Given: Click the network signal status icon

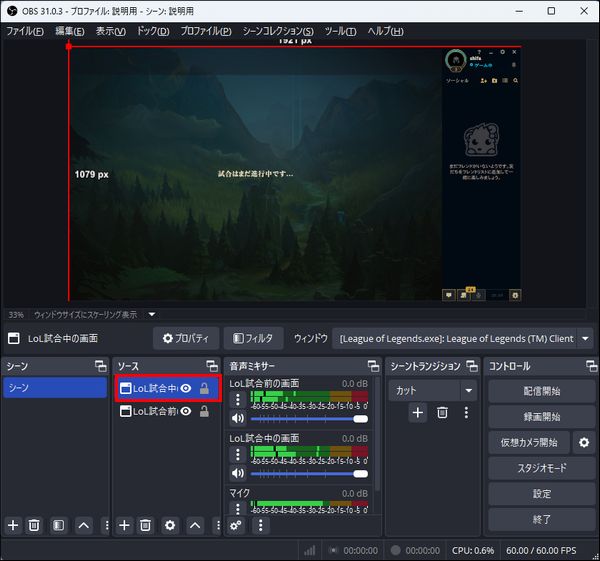Looking at the screenshot, I should [x=310, y=550].
